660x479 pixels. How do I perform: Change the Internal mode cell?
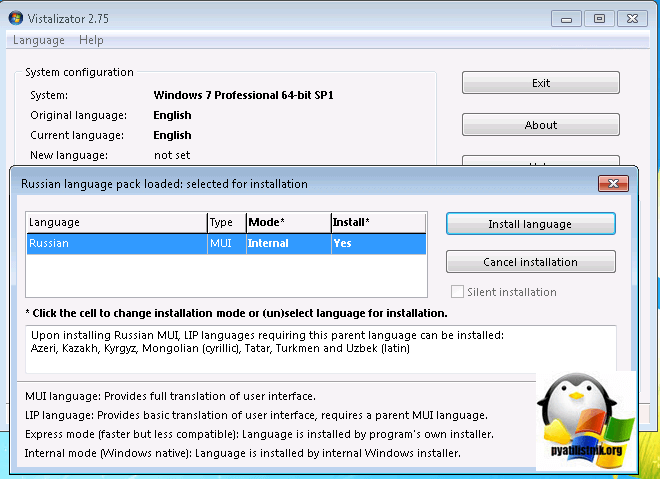point(289,243)
